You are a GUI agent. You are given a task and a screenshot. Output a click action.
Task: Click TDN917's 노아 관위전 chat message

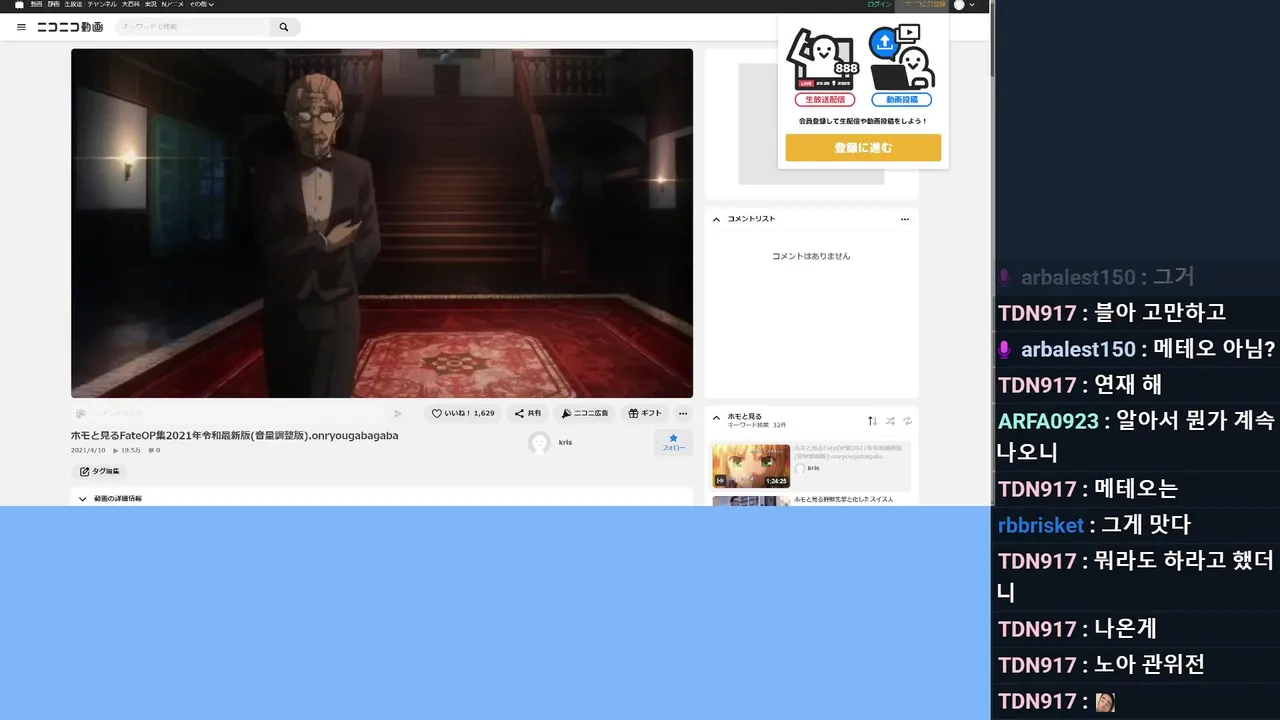[1101, 665]
